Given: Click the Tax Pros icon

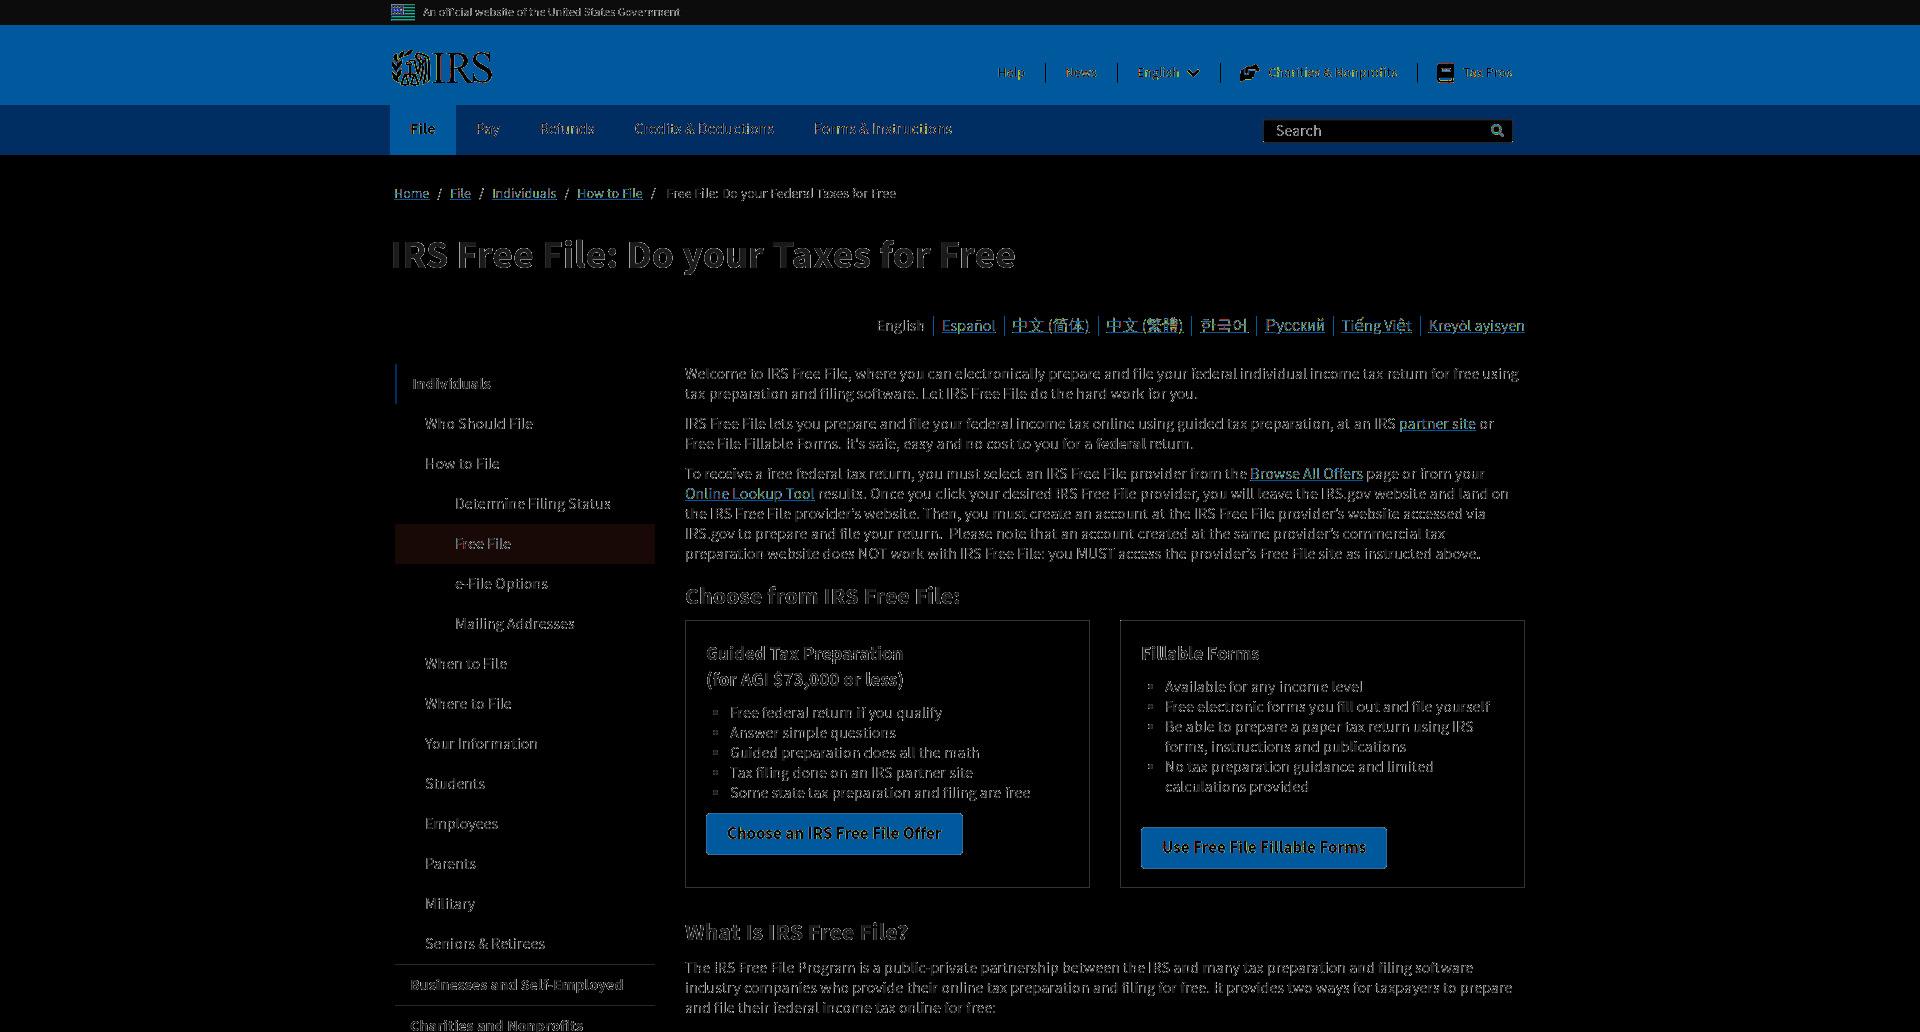Looking at the screenshot, I should pos(1445,73).
